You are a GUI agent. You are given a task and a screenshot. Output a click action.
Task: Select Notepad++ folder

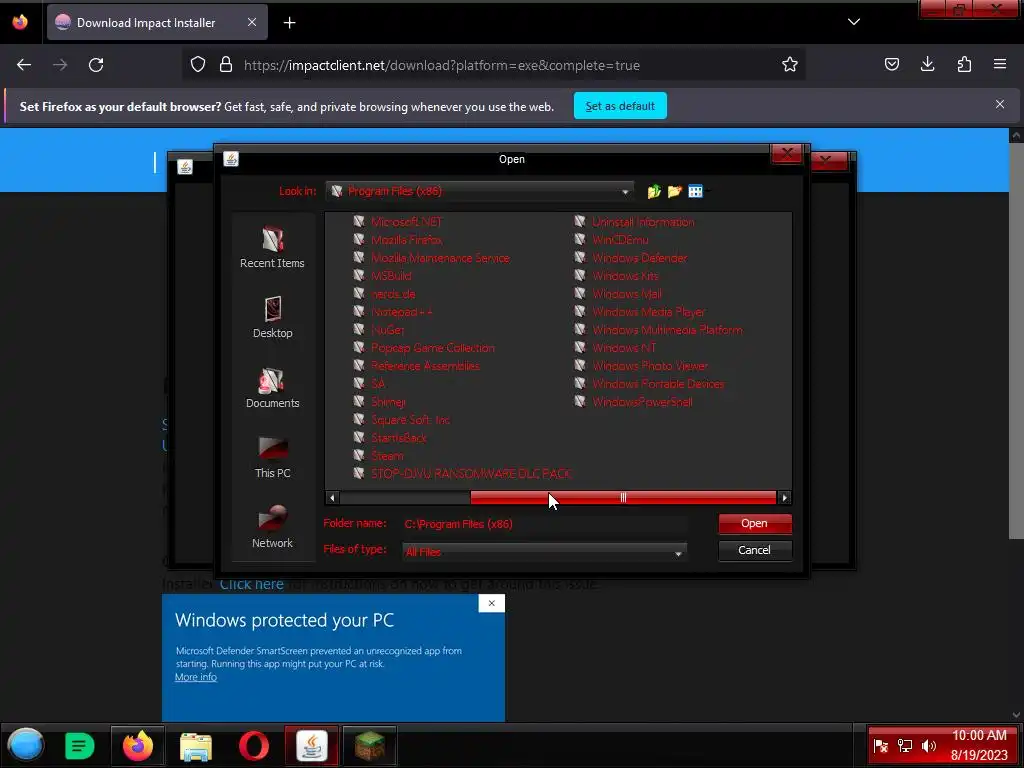point(402,312)
